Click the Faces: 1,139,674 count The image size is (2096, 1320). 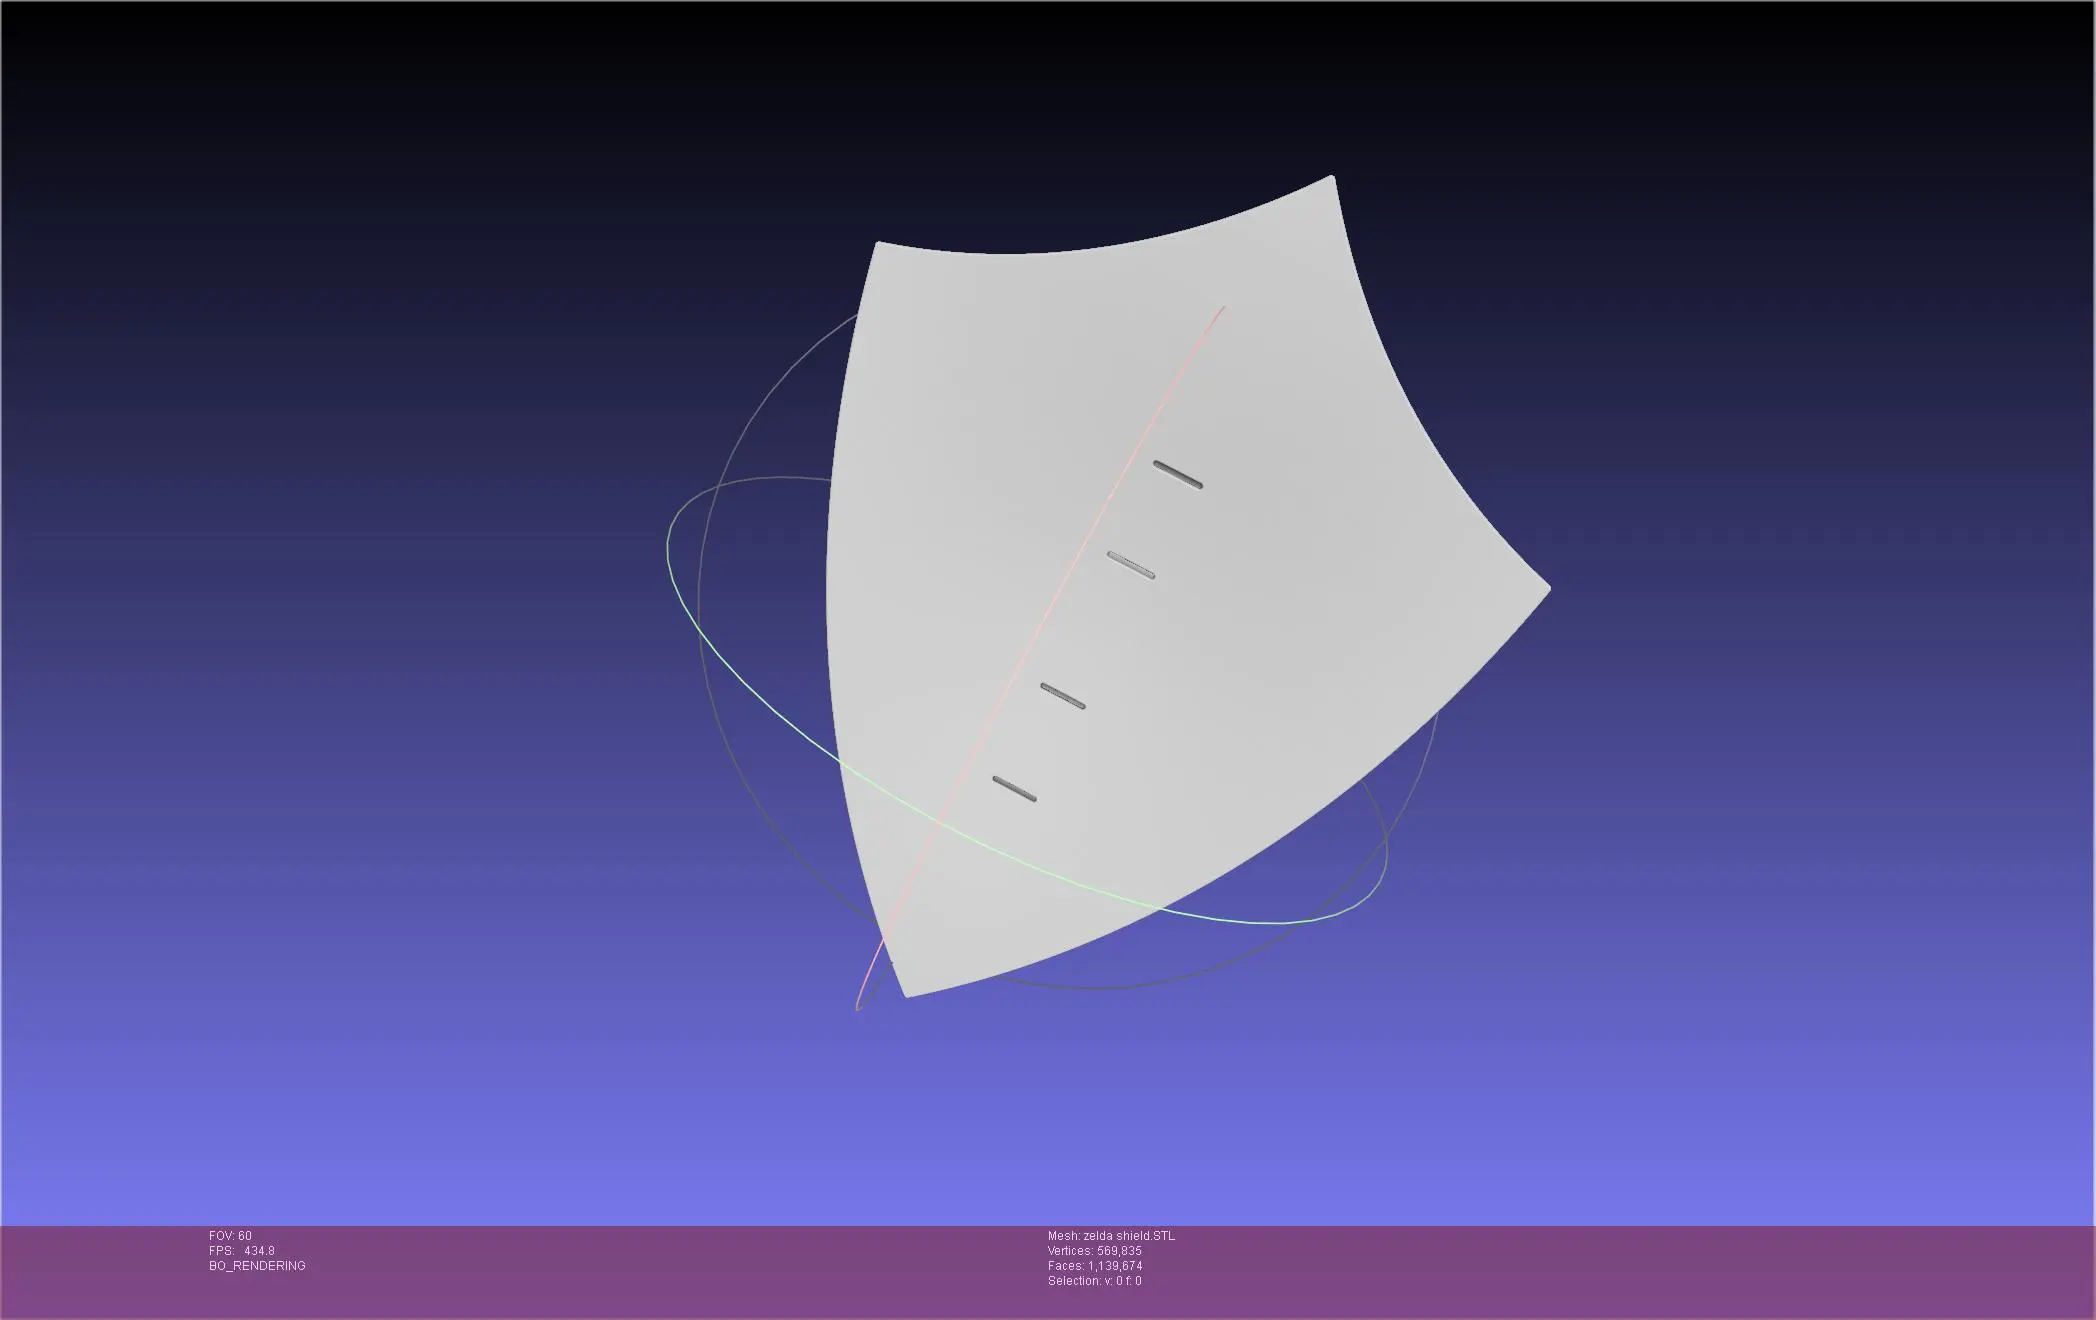[x=1094, y=1266]
